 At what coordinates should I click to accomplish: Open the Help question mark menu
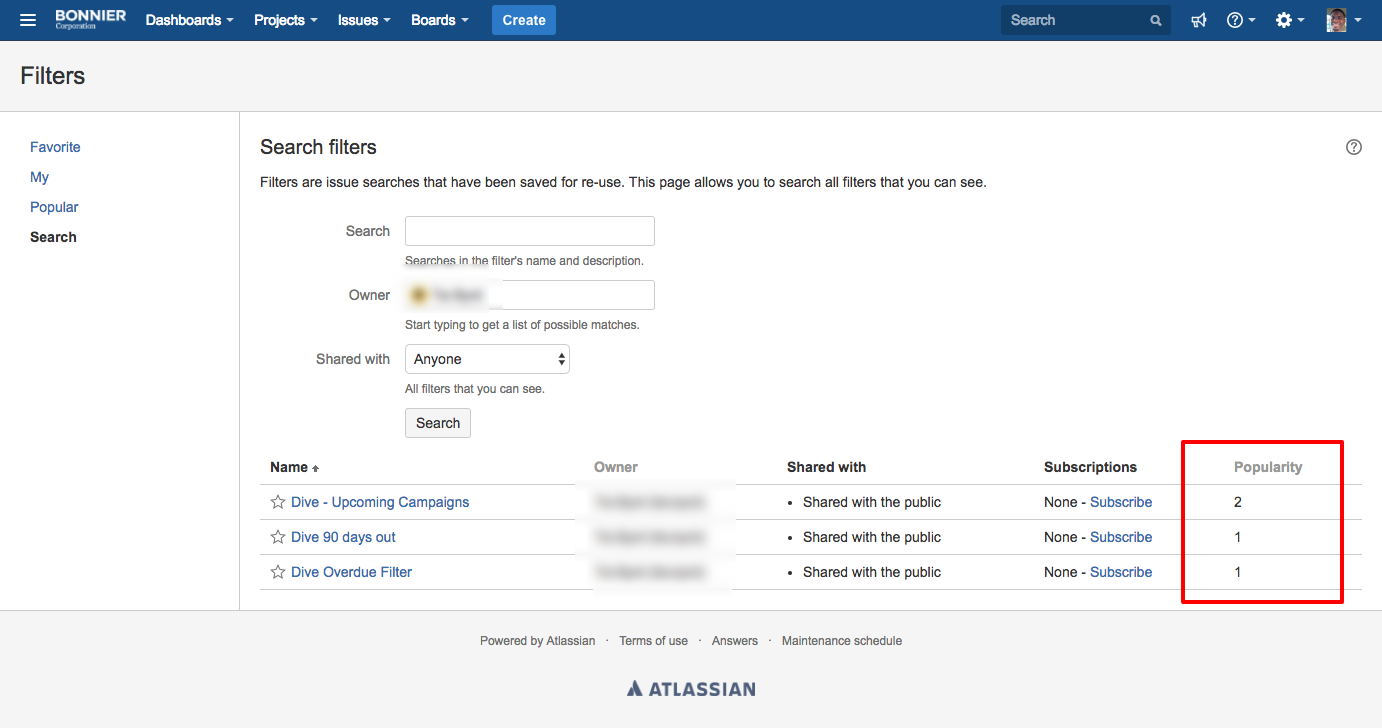1241,20
